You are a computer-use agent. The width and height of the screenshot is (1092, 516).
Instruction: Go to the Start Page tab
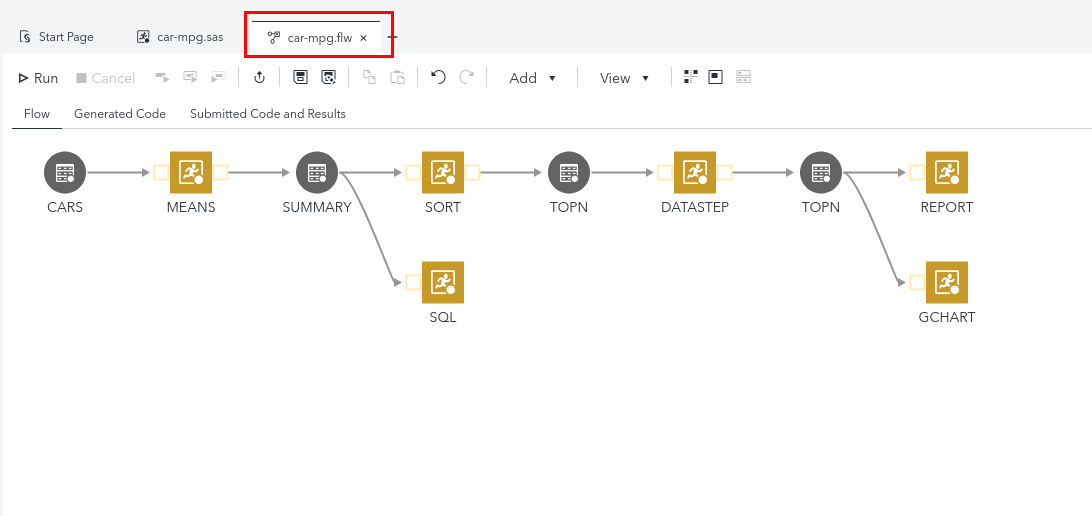tap(57, 37)
